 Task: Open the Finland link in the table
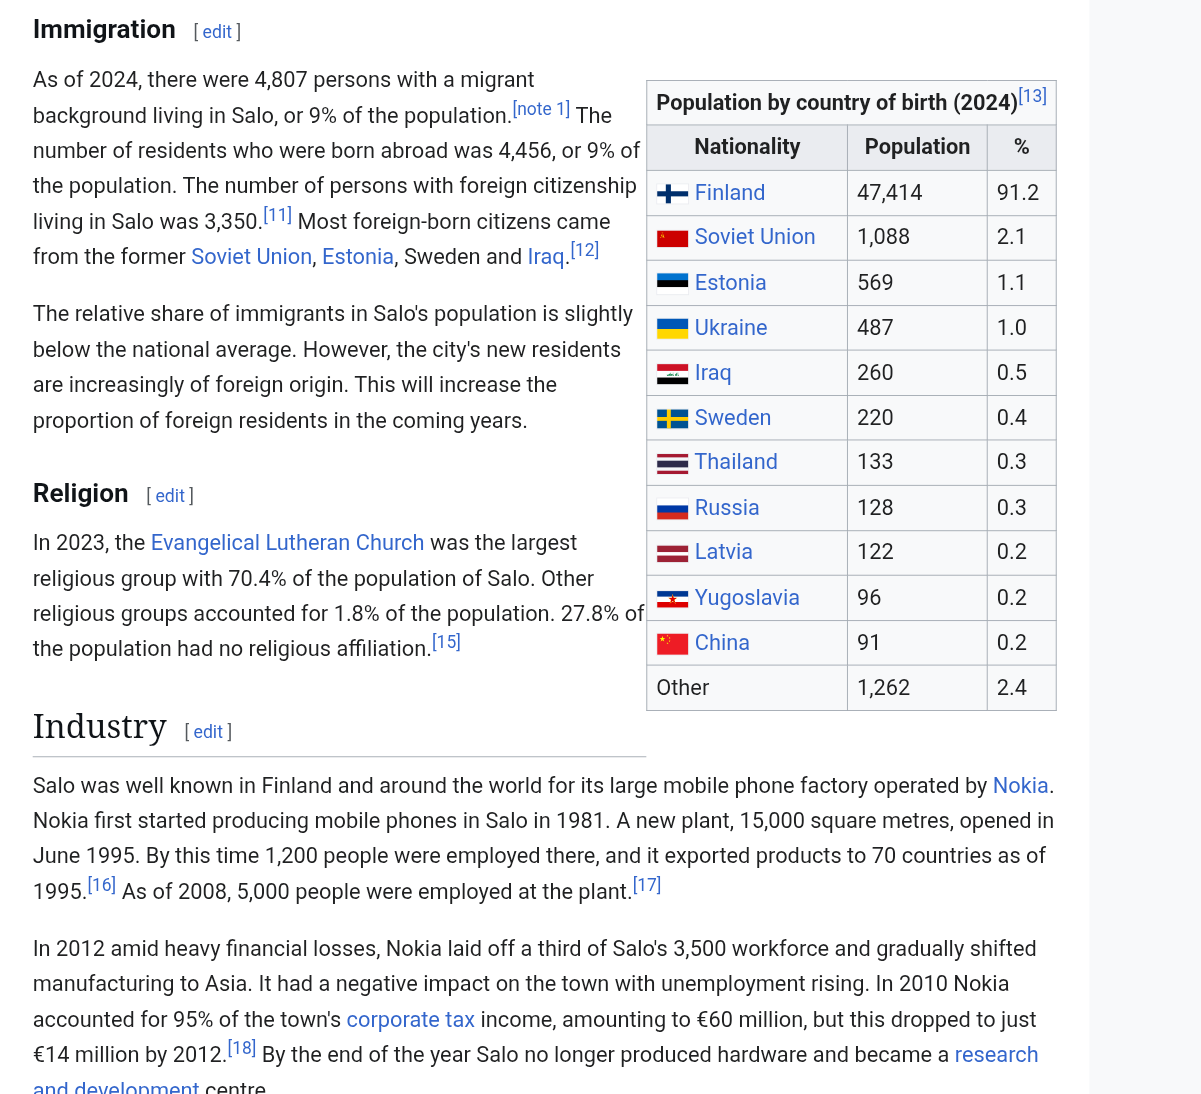coord(730,193)
